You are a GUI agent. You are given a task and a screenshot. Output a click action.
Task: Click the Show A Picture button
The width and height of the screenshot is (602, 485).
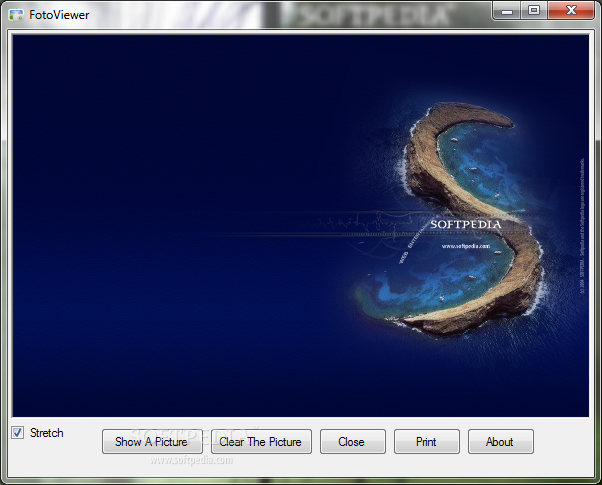tap(152, 442)
